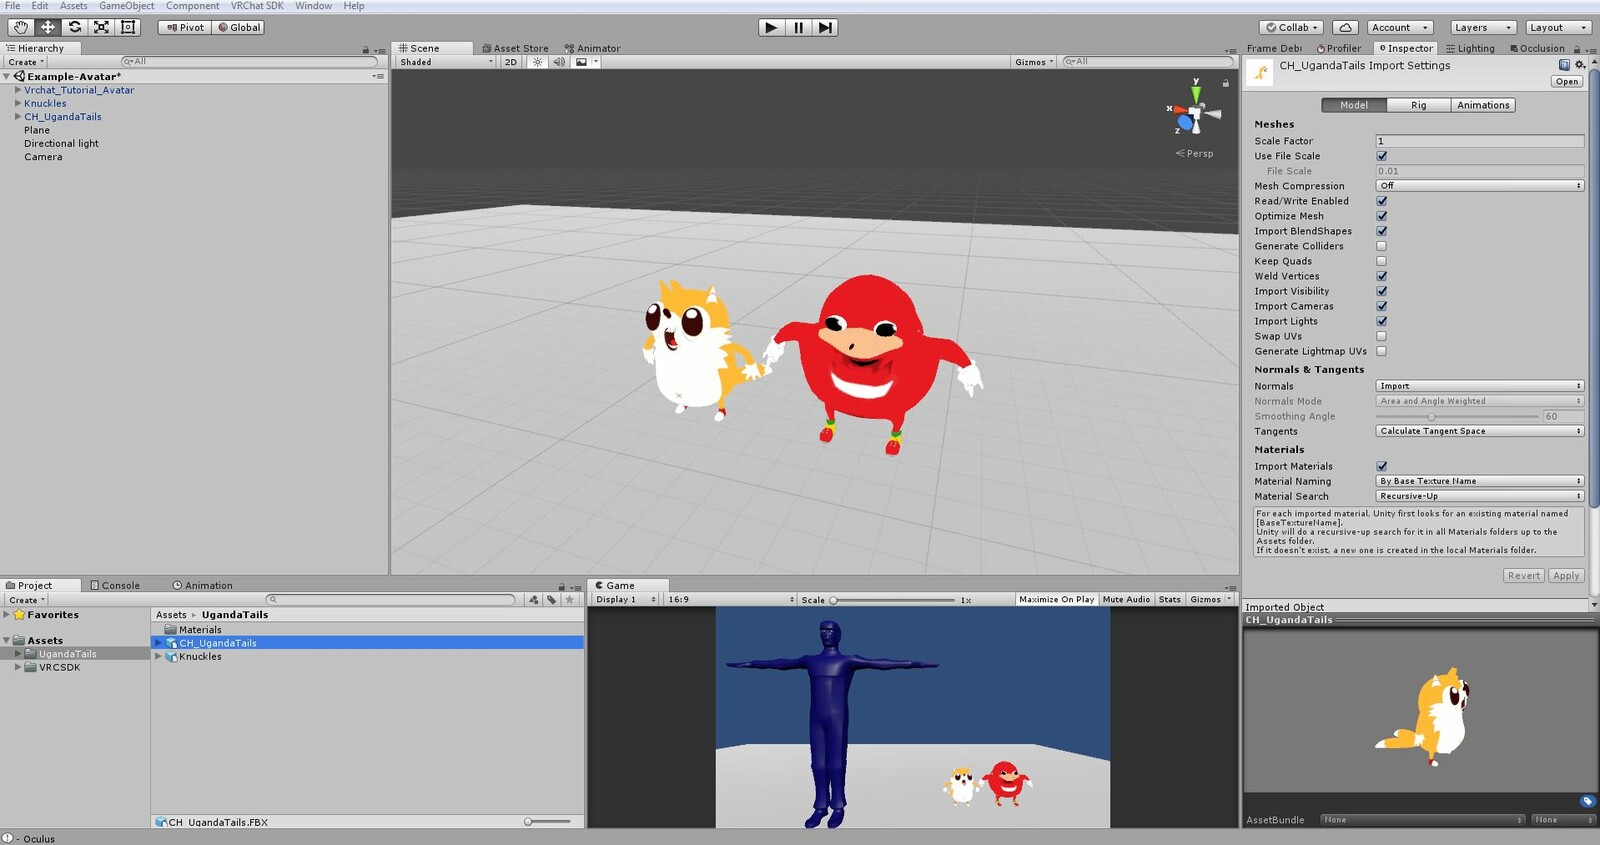
Task: Open the cloud services icon
Action: click(x=1345, y=27)
